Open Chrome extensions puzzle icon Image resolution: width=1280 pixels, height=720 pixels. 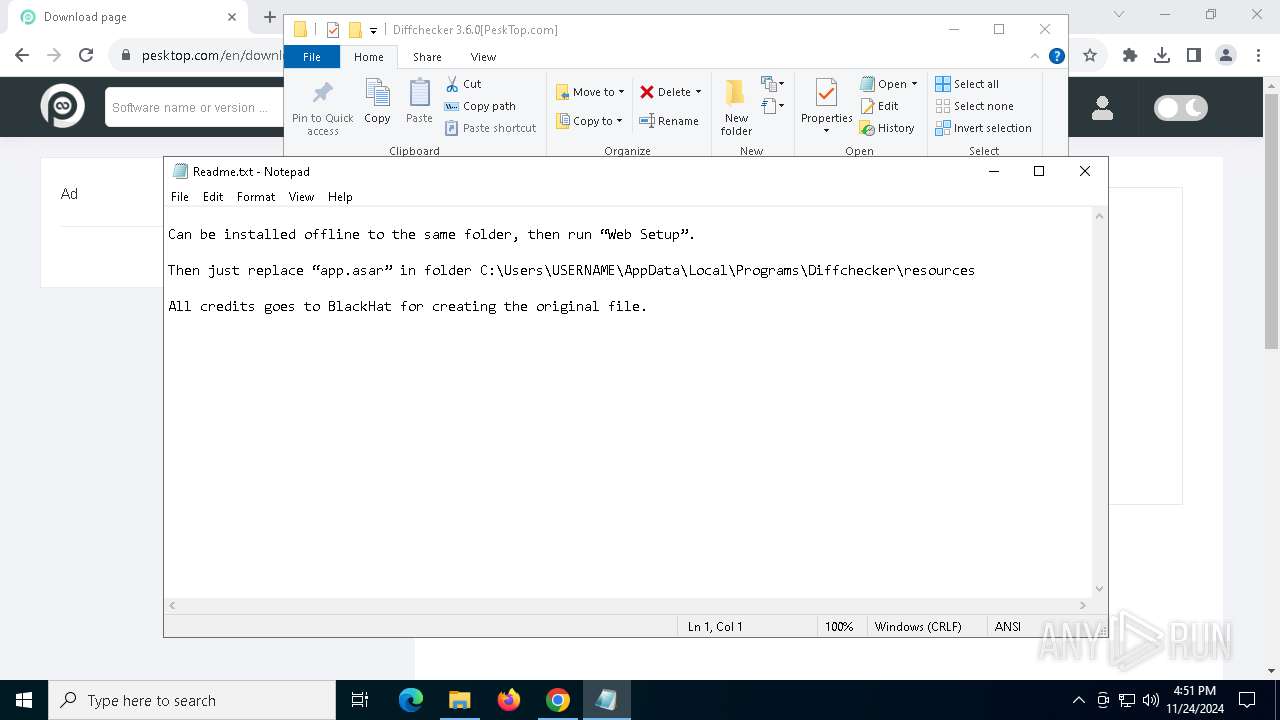1130,55
